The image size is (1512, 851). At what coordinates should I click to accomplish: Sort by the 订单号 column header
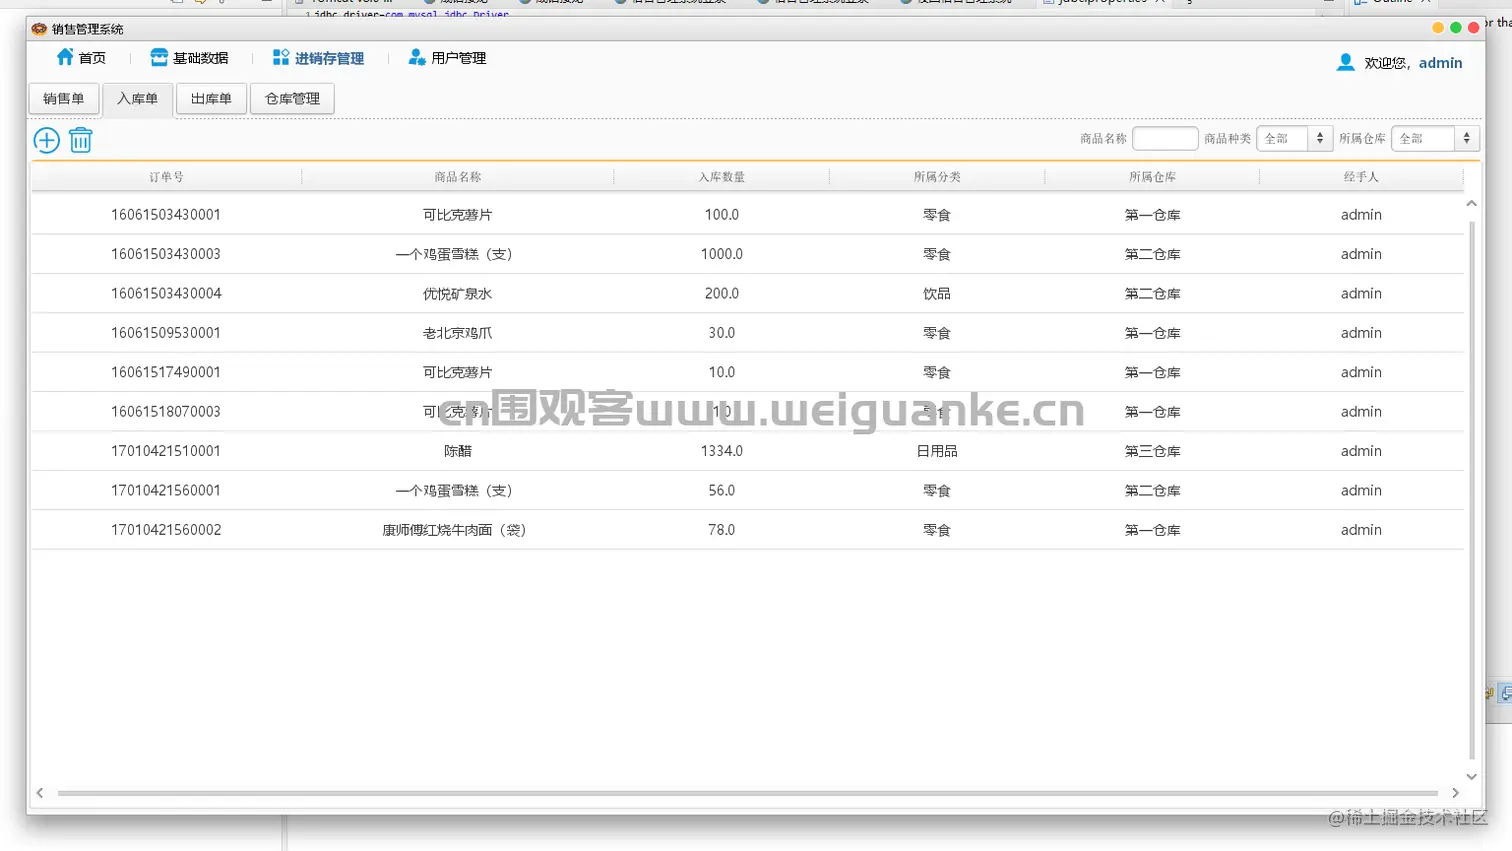tap(166, 177)
